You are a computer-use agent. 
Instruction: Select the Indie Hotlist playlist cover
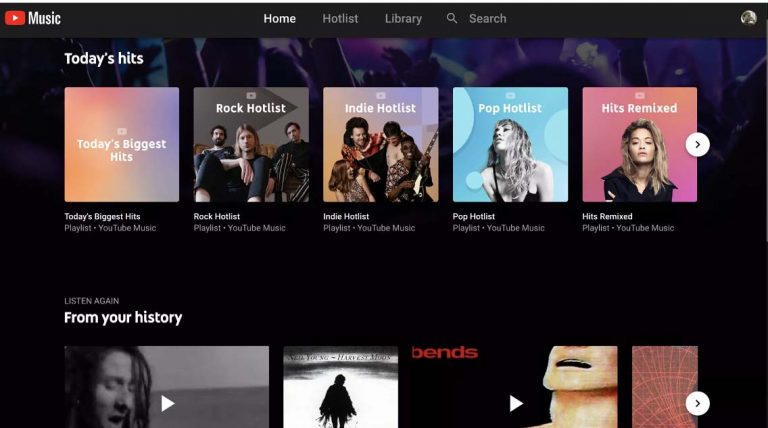click(x=381, y=144)
